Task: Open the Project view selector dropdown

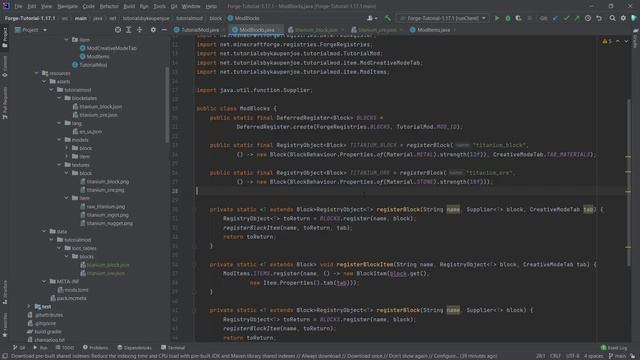Action: [x=31, y=30]
